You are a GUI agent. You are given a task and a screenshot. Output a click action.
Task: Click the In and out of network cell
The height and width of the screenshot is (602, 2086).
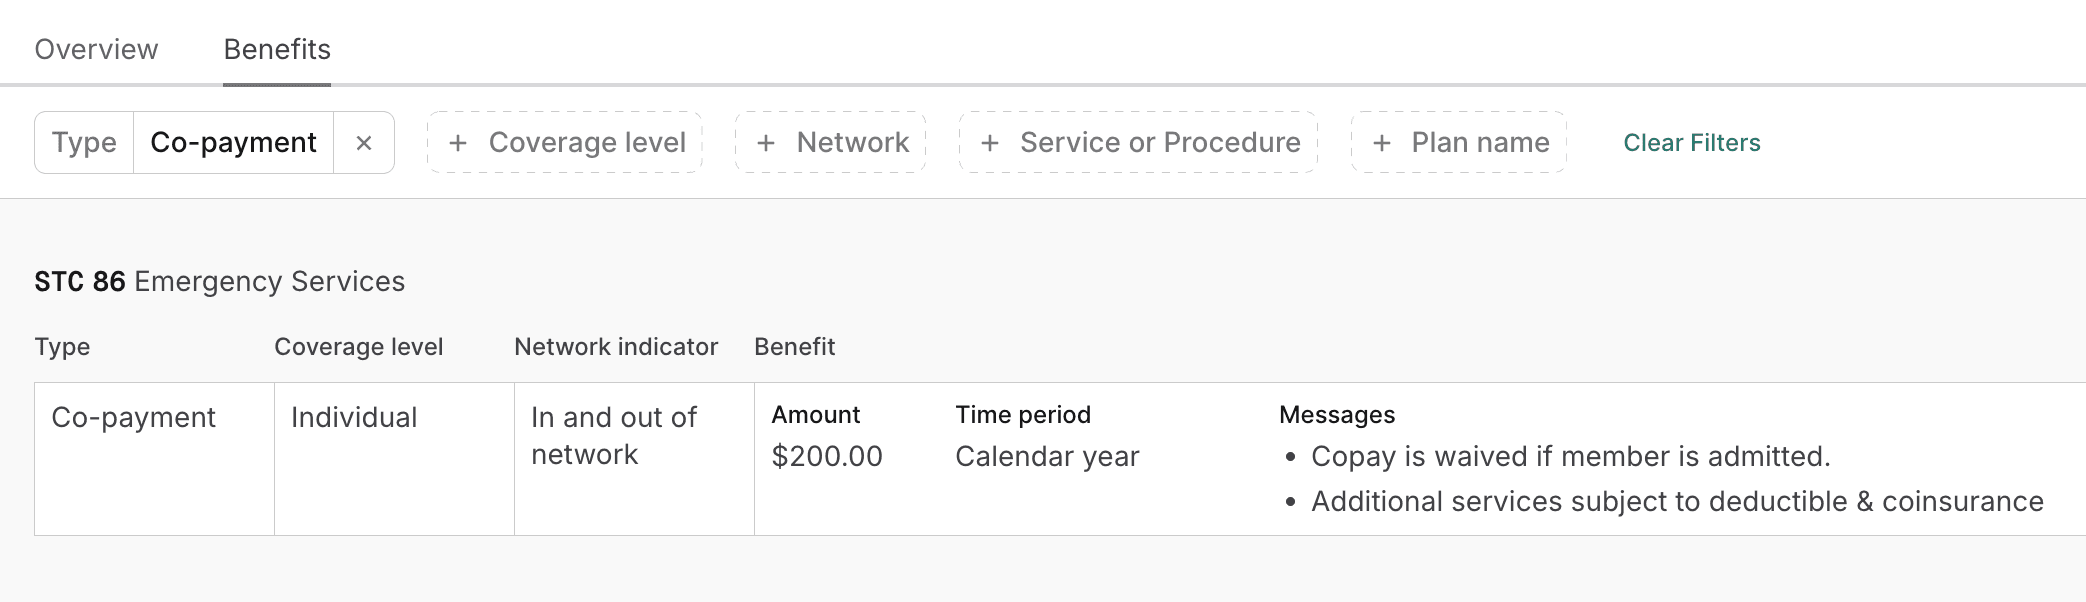click(614, 436)
